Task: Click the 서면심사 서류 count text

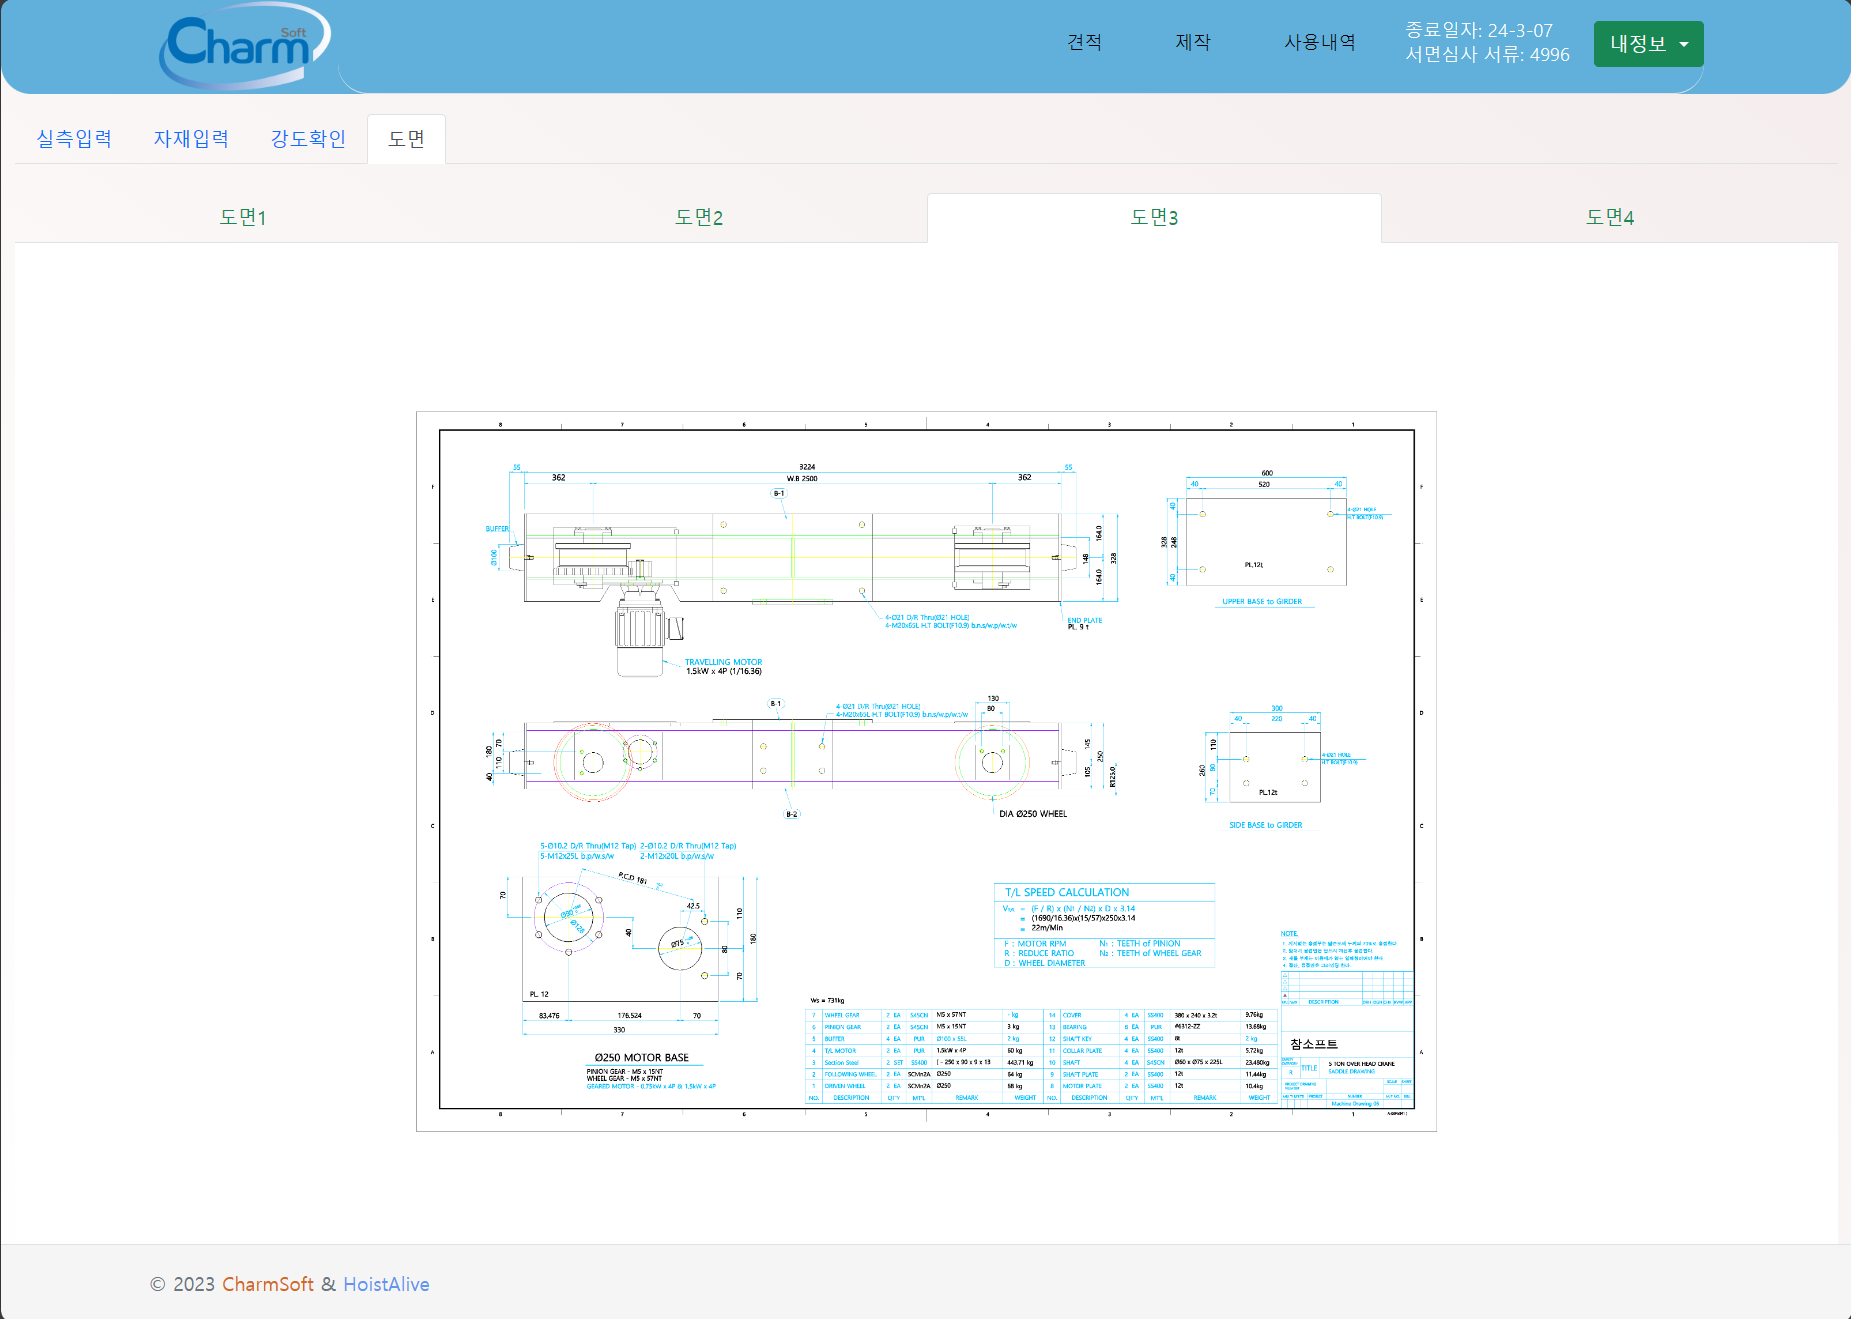Action: pyautogui.click(x=1487, y=55)
